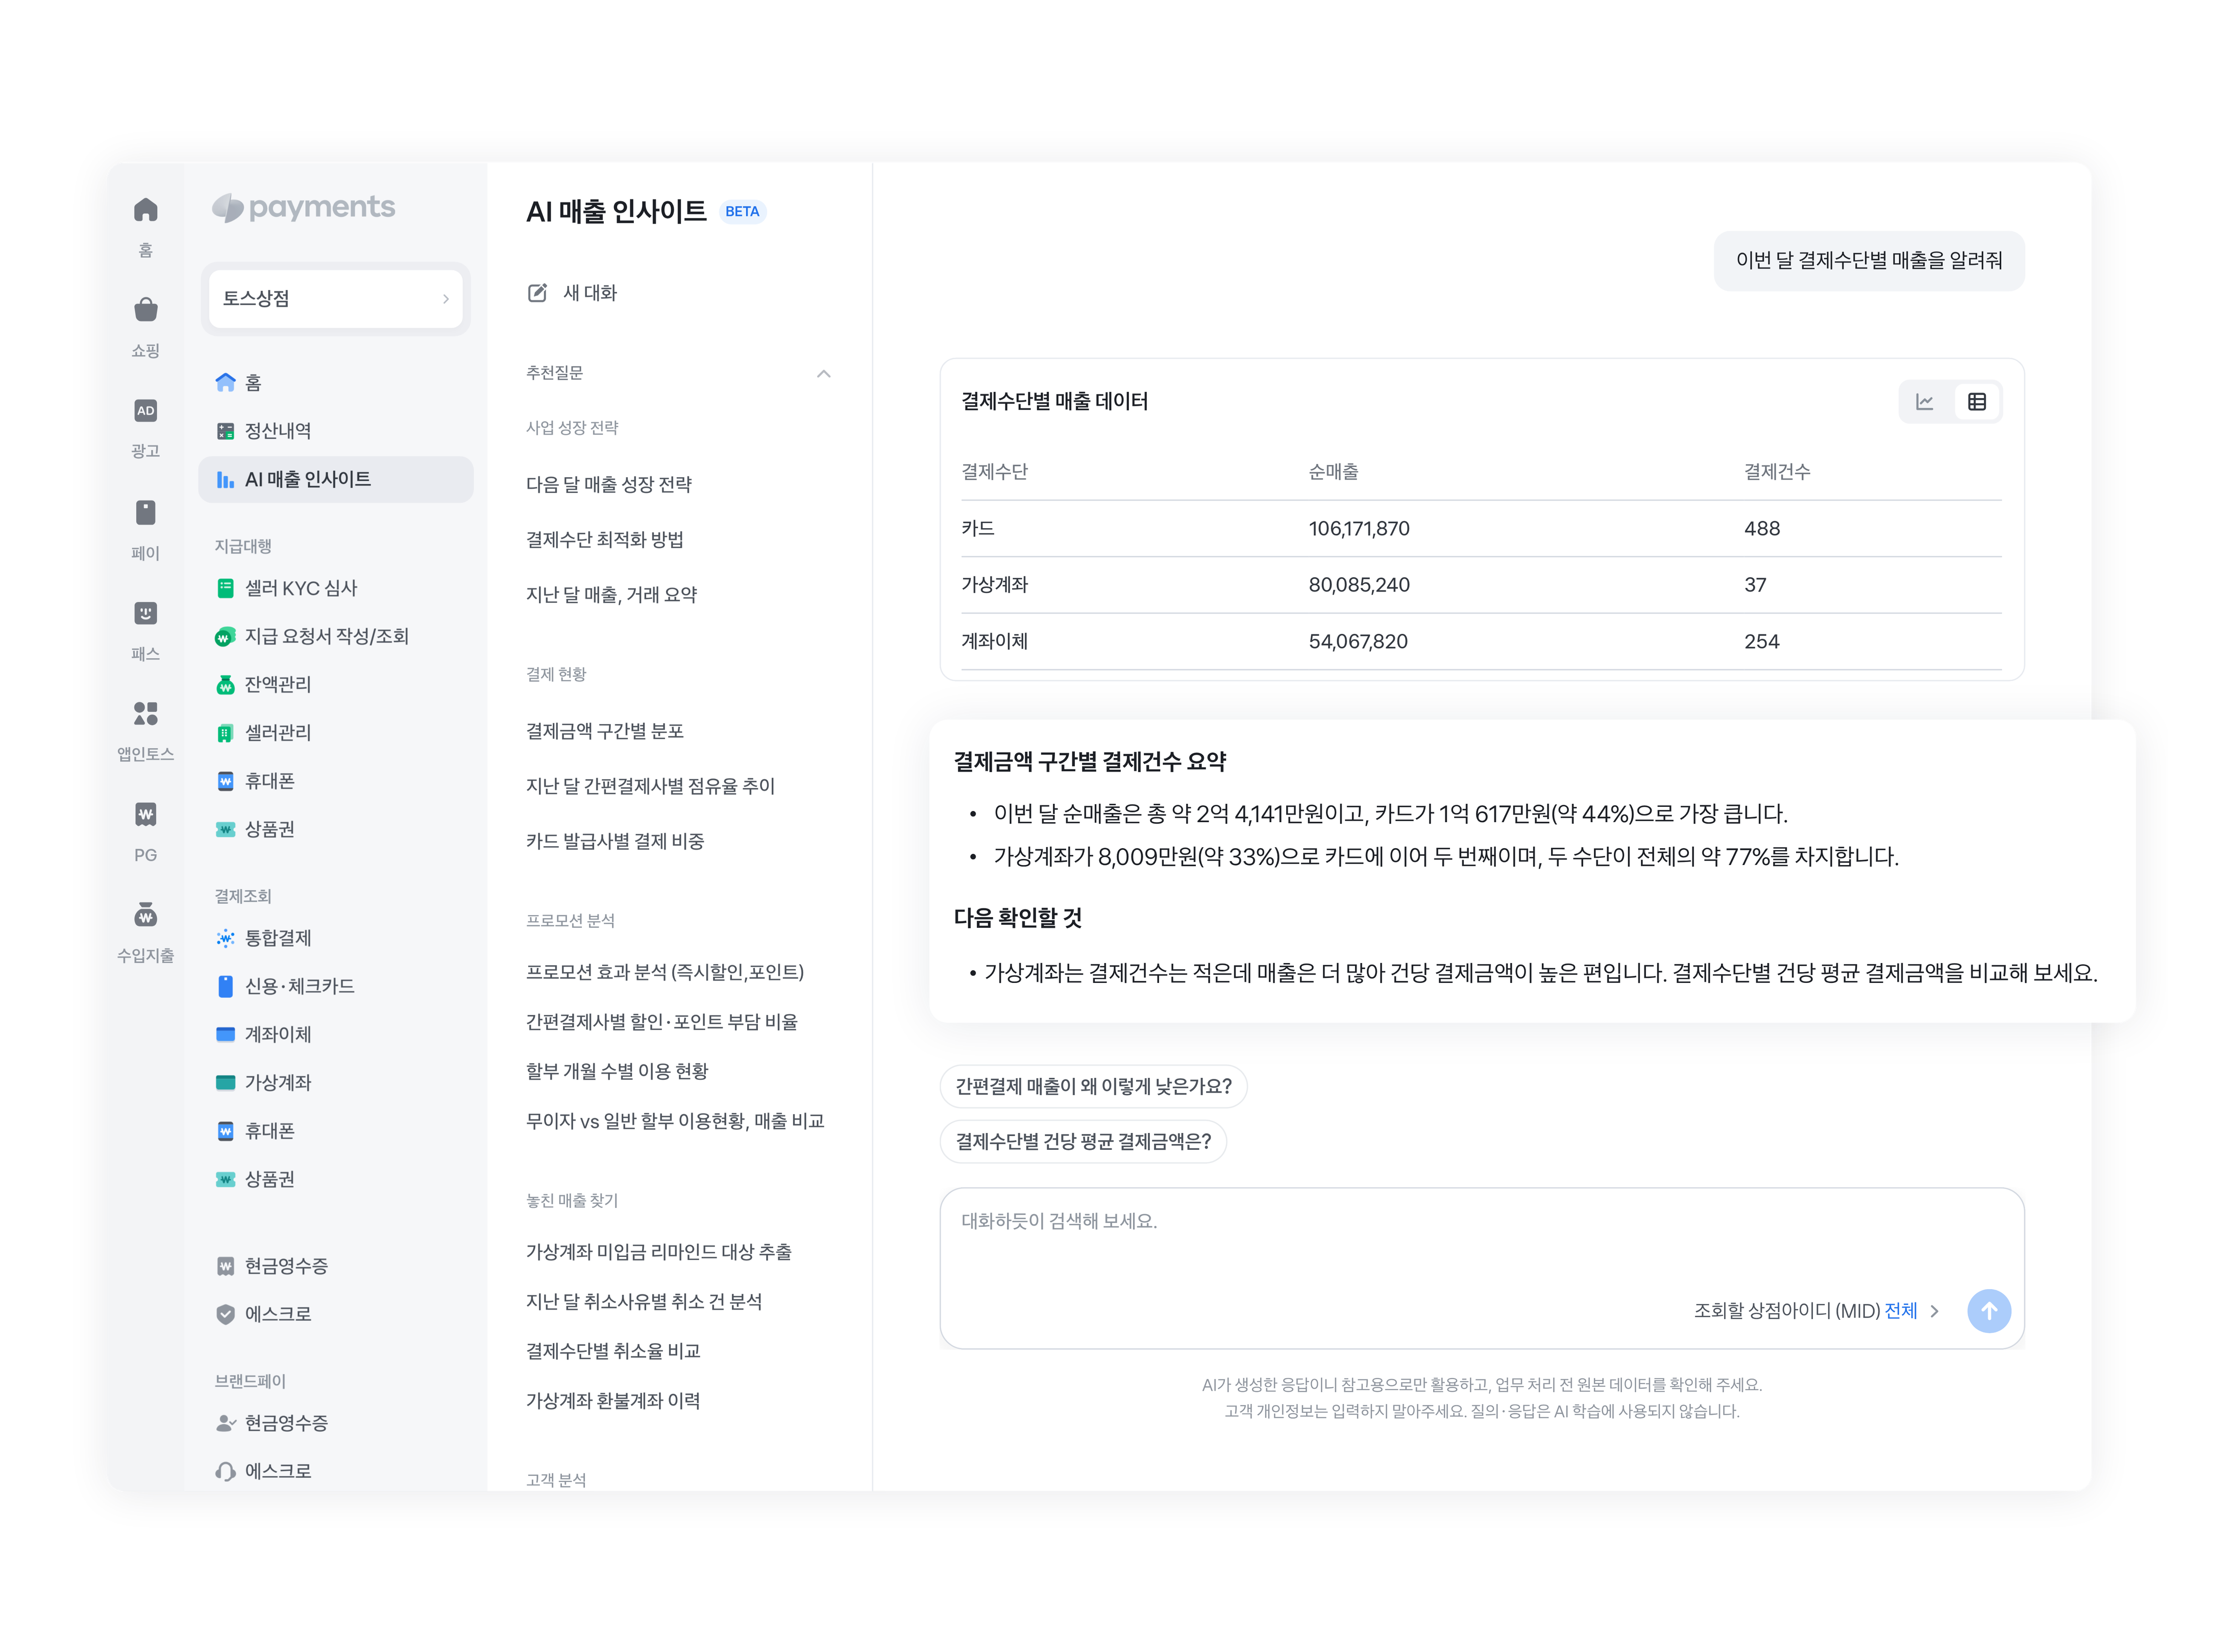Click the 106,171,870 value in the 카드 row

click(x=1359, y=528)
